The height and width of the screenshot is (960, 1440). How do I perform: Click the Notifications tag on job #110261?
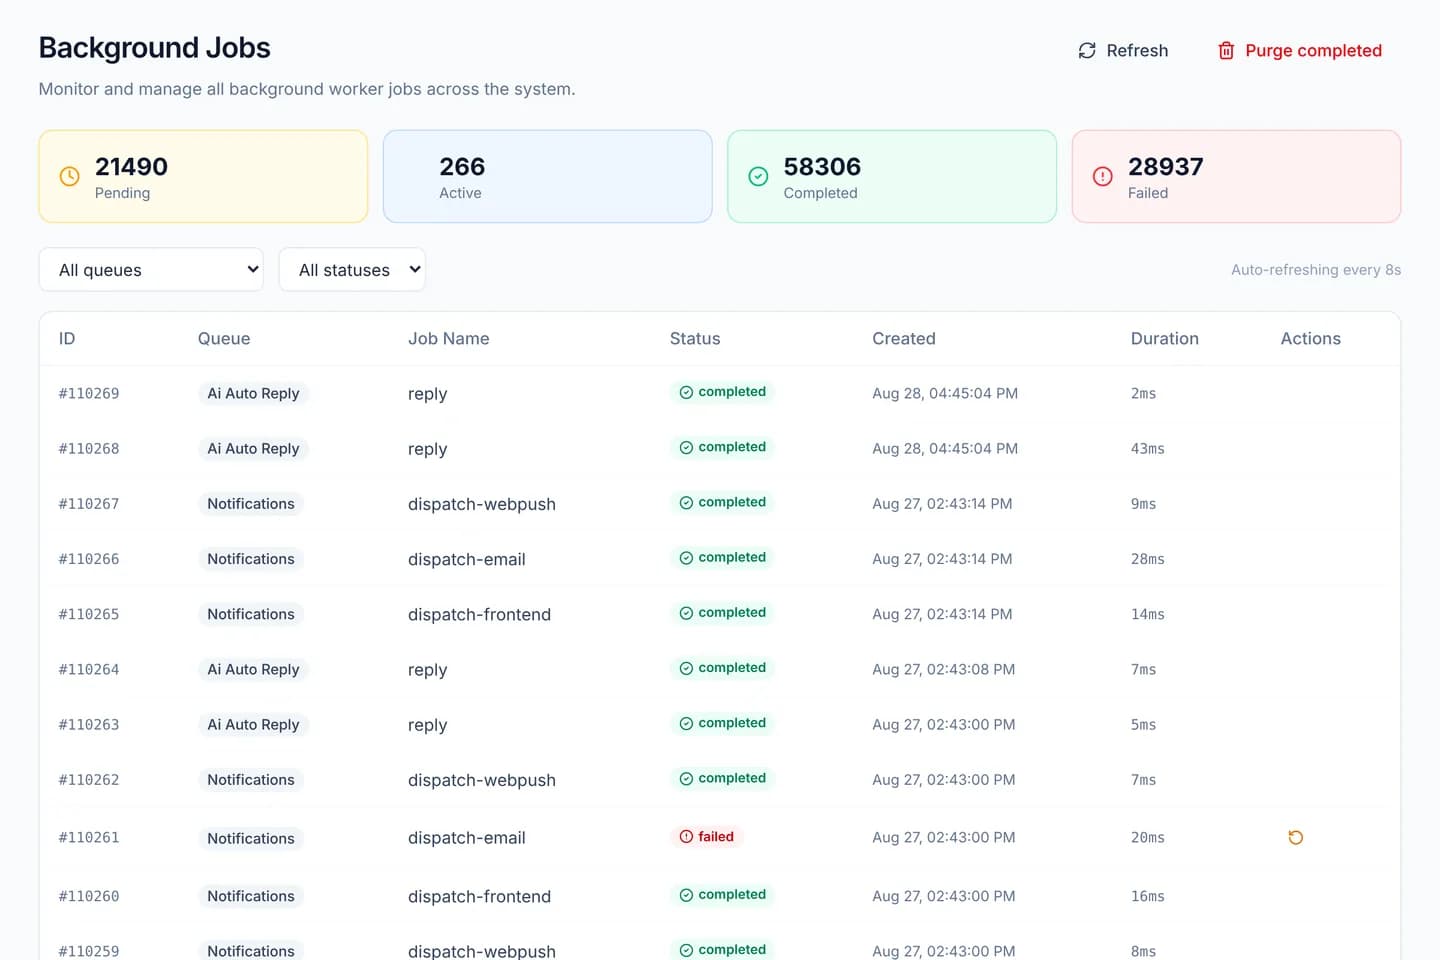tap(251, 838)
